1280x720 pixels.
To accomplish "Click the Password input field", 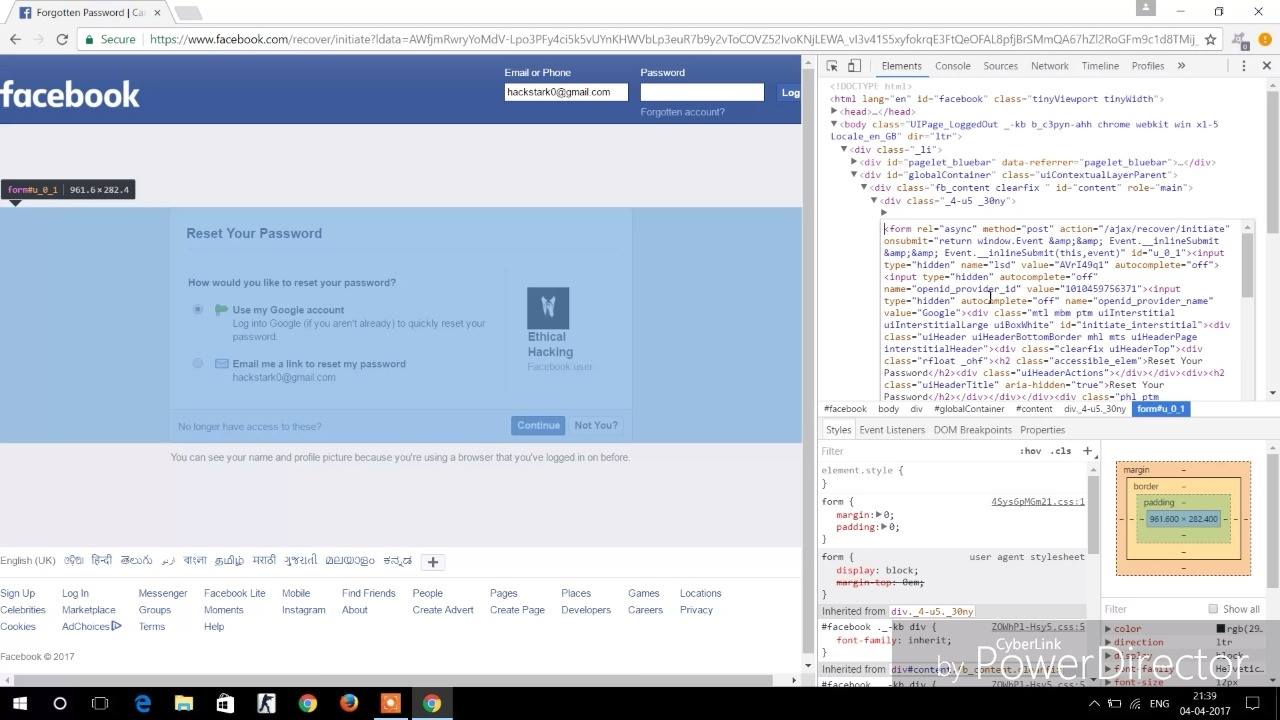I will 702,92.
